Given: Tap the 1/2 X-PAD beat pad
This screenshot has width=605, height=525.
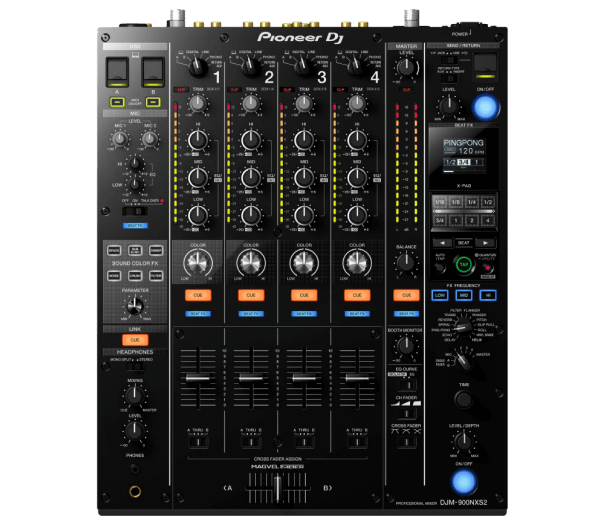Looking at the screenshot, I should tap(488, 202).
